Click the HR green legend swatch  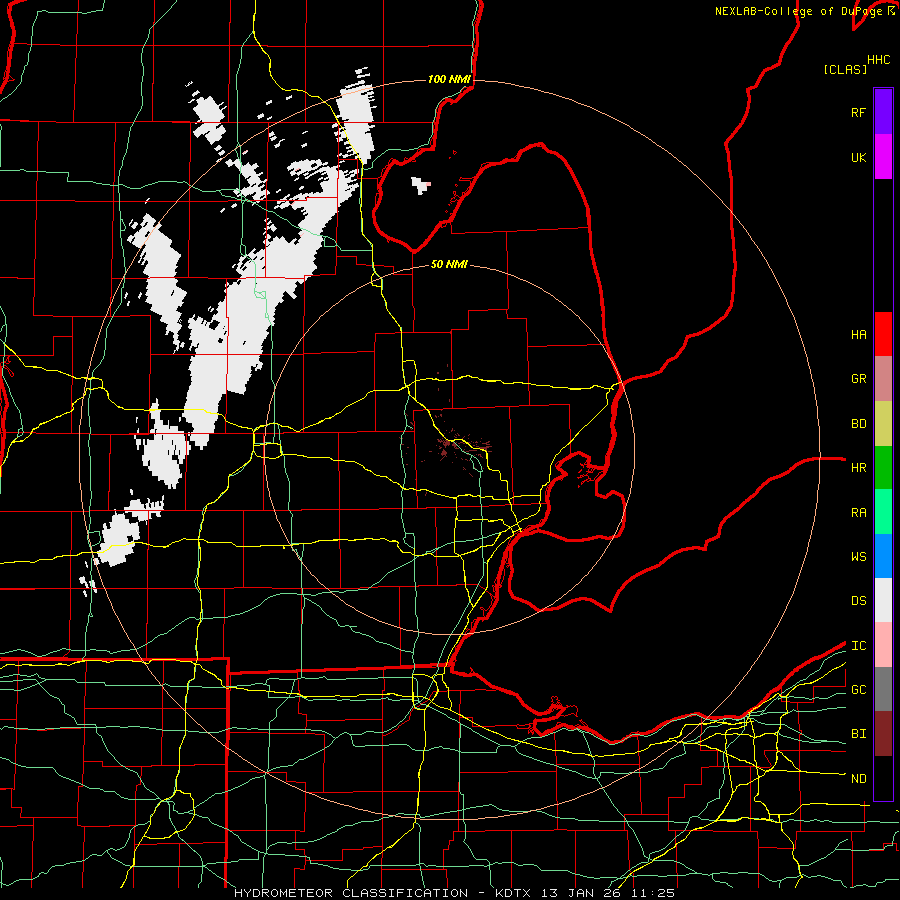pyautogui.click(x=883, y=467)
